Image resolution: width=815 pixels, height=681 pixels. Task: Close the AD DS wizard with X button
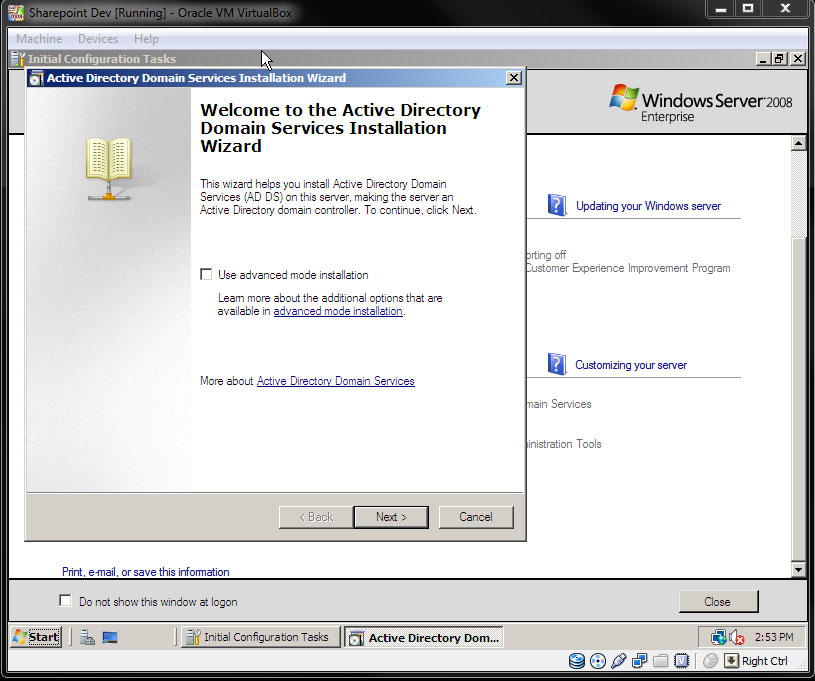pyautogui.click(x=514, y=78)
